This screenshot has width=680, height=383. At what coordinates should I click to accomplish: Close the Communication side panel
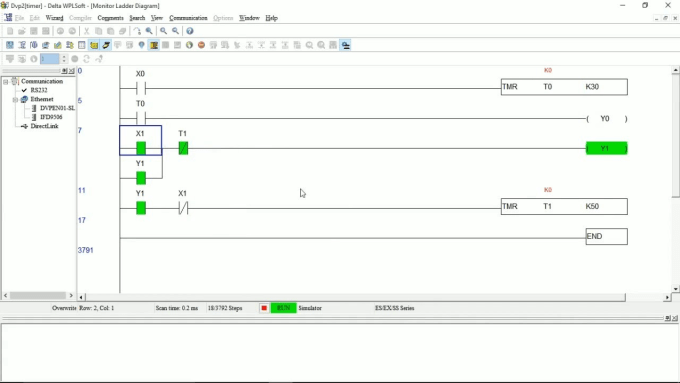click(72, 71)
